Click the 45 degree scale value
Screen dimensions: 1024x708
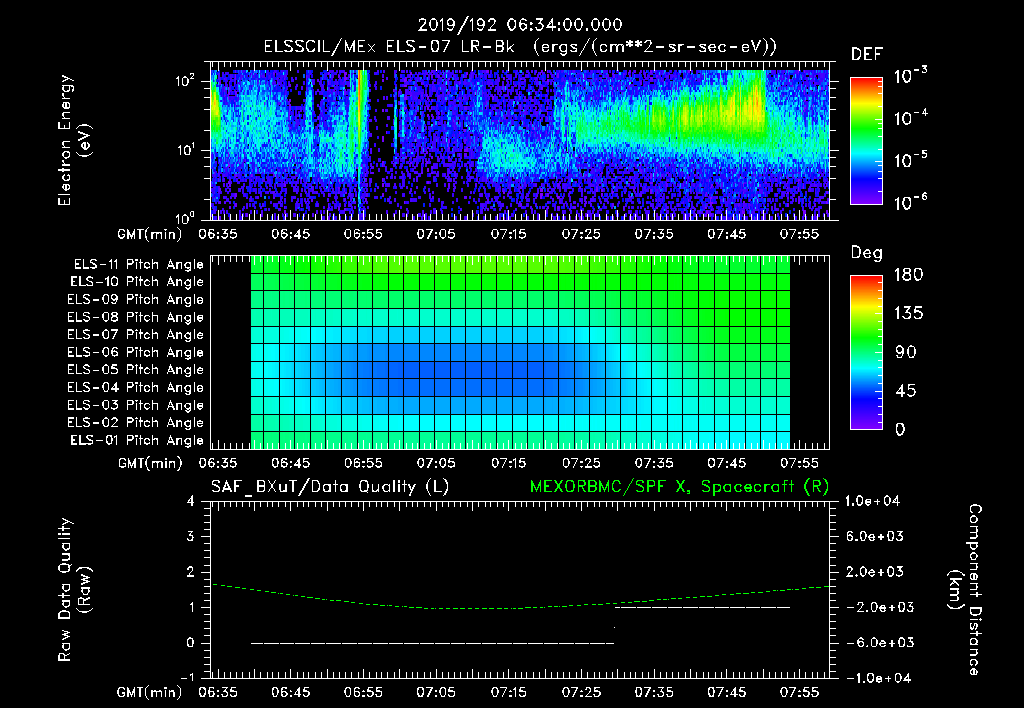pos(906,391)
